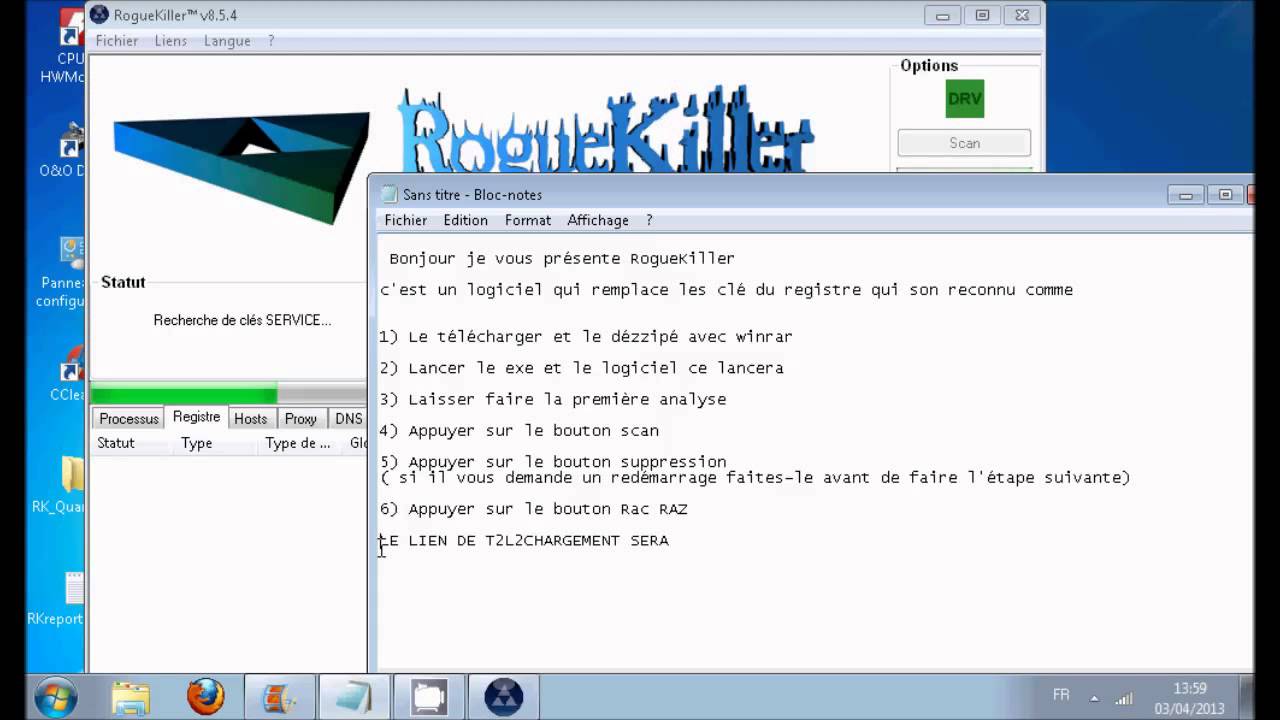This screenshot has height=720, width=1280.
Task: Minimize the Bloc-notes window
Action: pos(1186,195)
